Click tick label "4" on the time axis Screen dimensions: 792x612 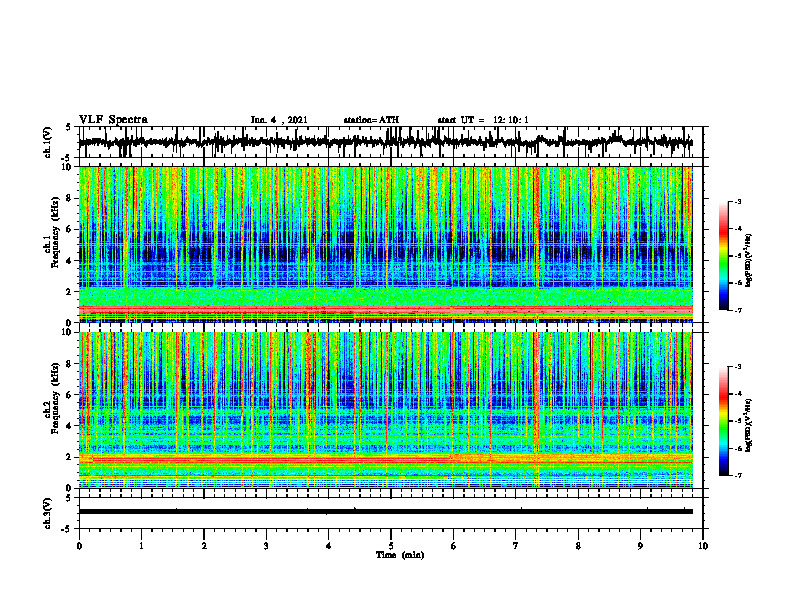329,546
